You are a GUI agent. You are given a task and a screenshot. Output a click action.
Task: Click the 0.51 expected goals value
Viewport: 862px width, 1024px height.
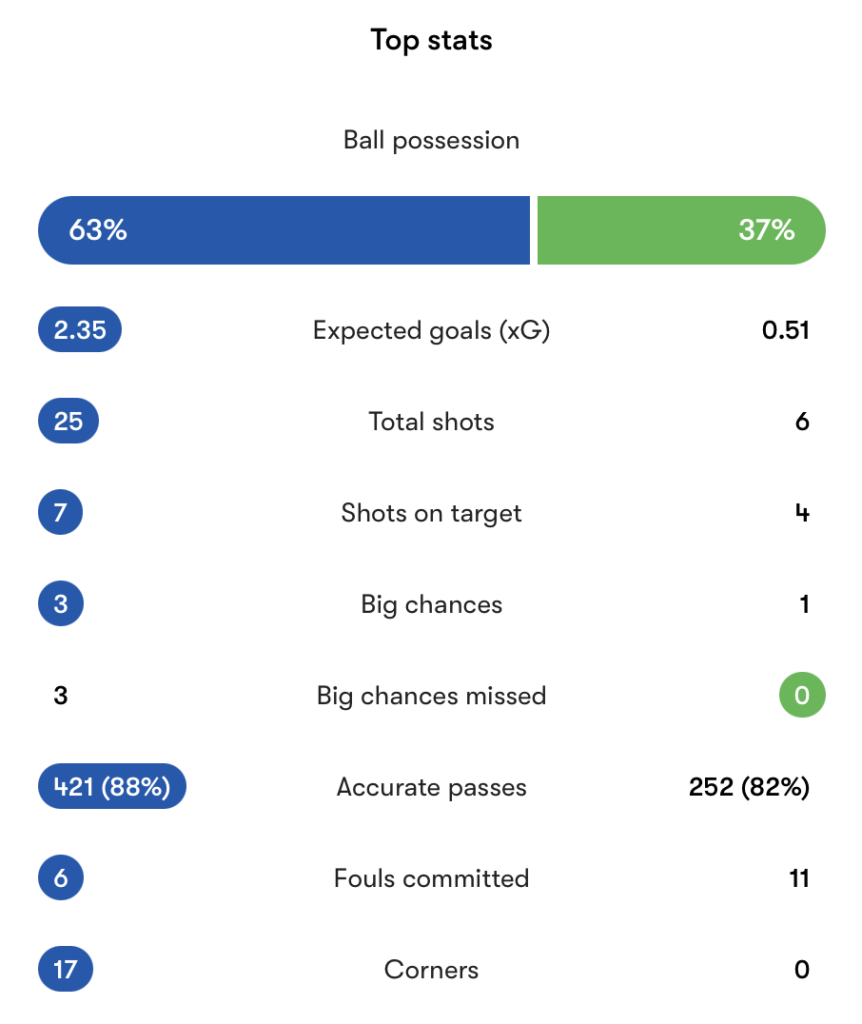[785, 330]
